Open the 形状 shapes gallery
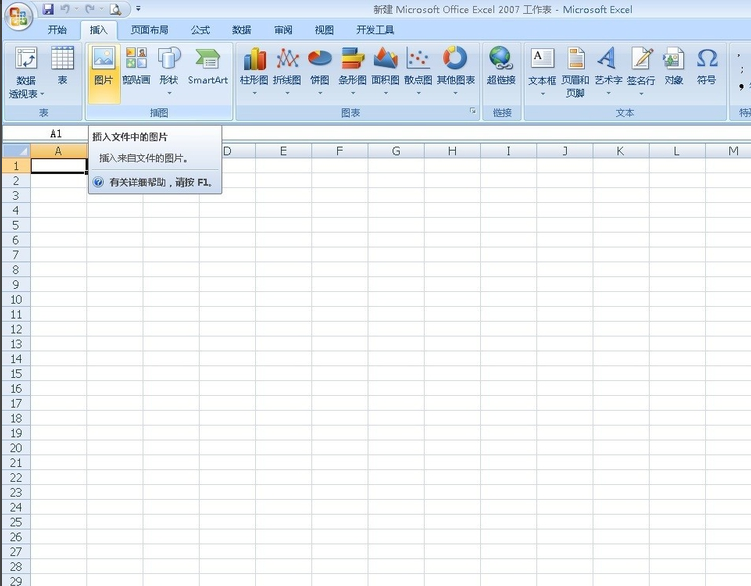 pos(169,71)
